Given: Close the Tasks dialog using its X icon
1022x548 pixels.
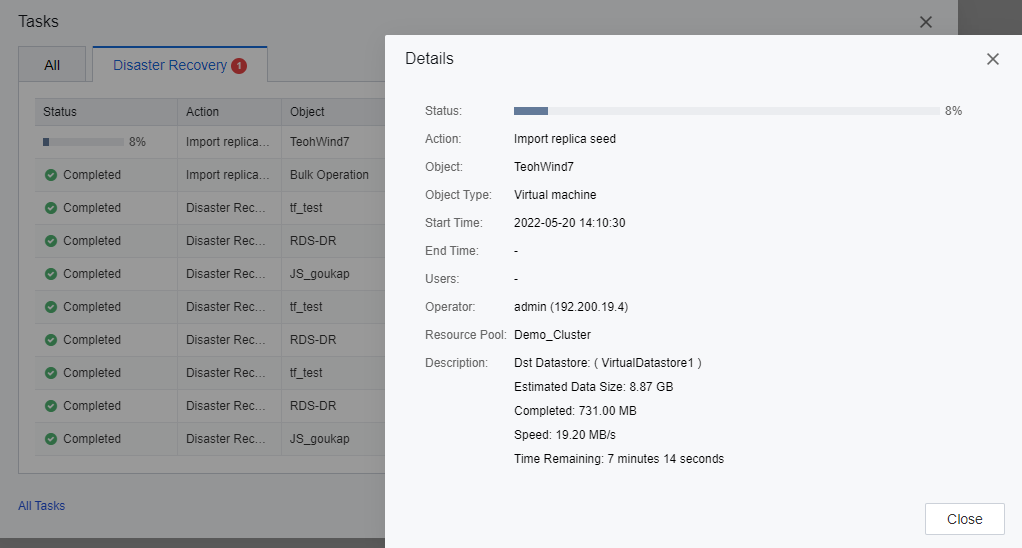Looking at the screenshot, I should (x=925, y=22).
